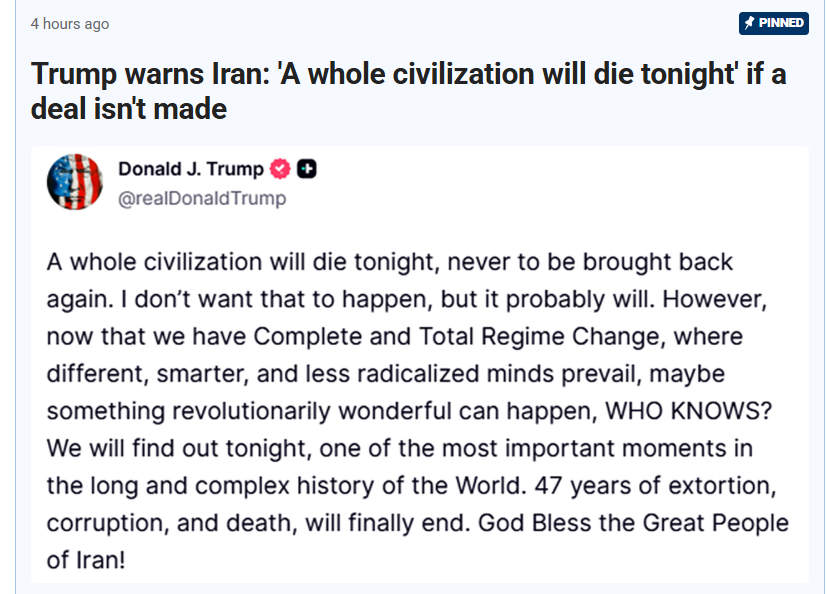Open the '4 hours ago' timestamp
The height and width of the screenshot is (594, 827).
(70, 24)
